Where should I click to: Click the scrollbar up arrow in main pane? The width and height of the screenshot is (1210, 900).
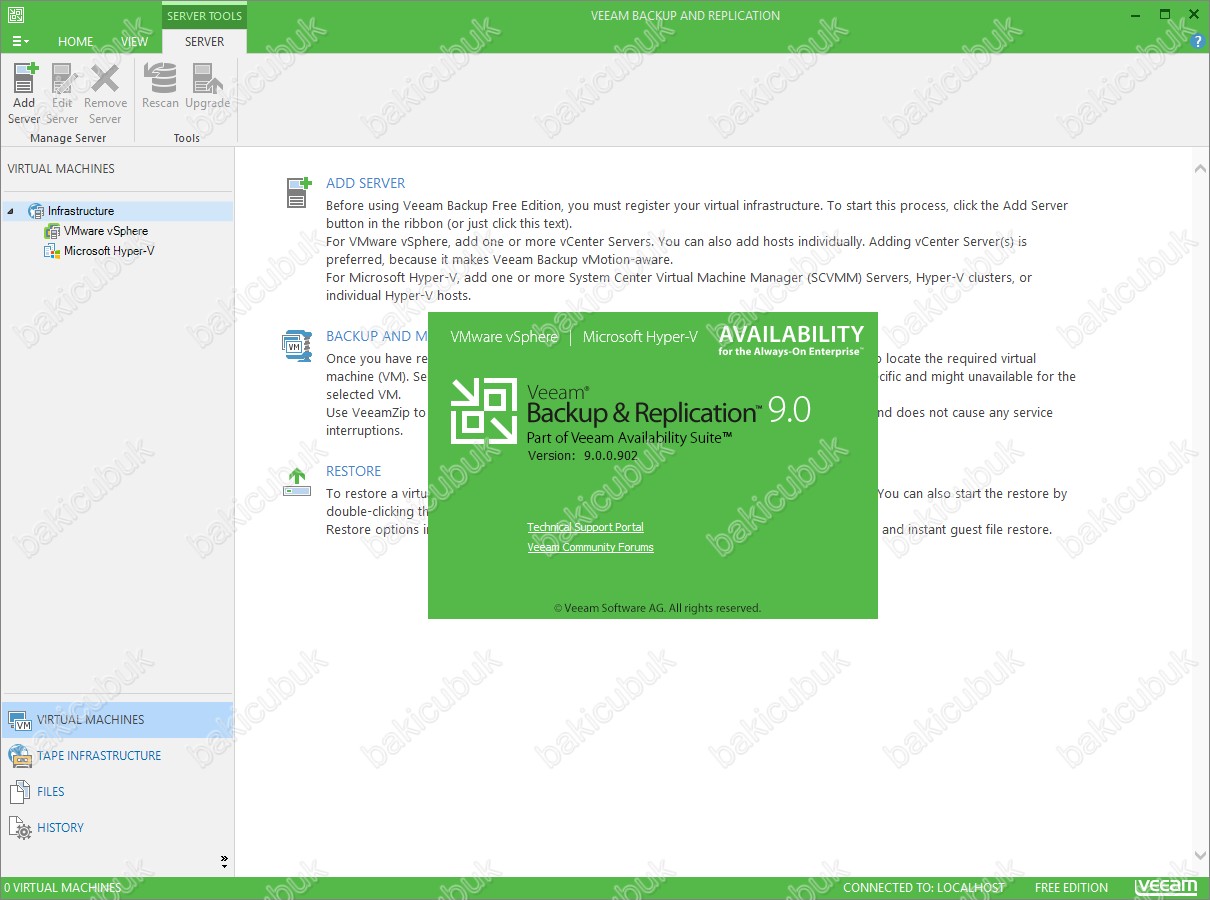1201,169
